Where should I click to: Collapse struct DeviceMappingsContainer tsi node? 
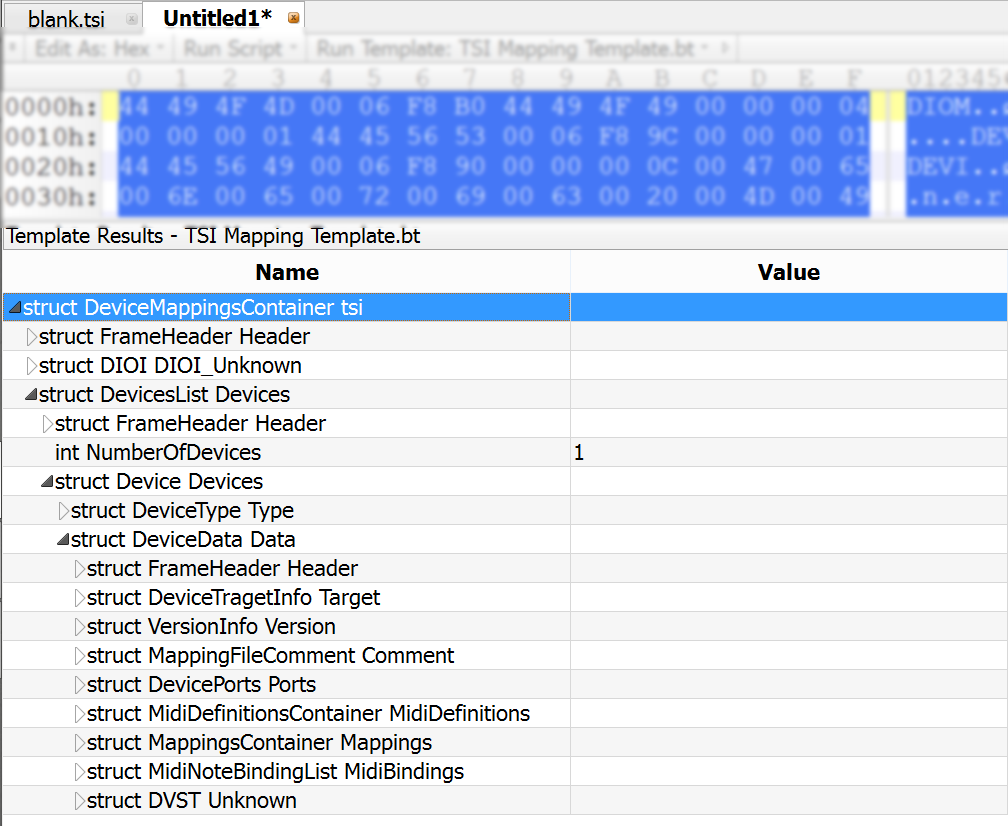coord(13,308)
